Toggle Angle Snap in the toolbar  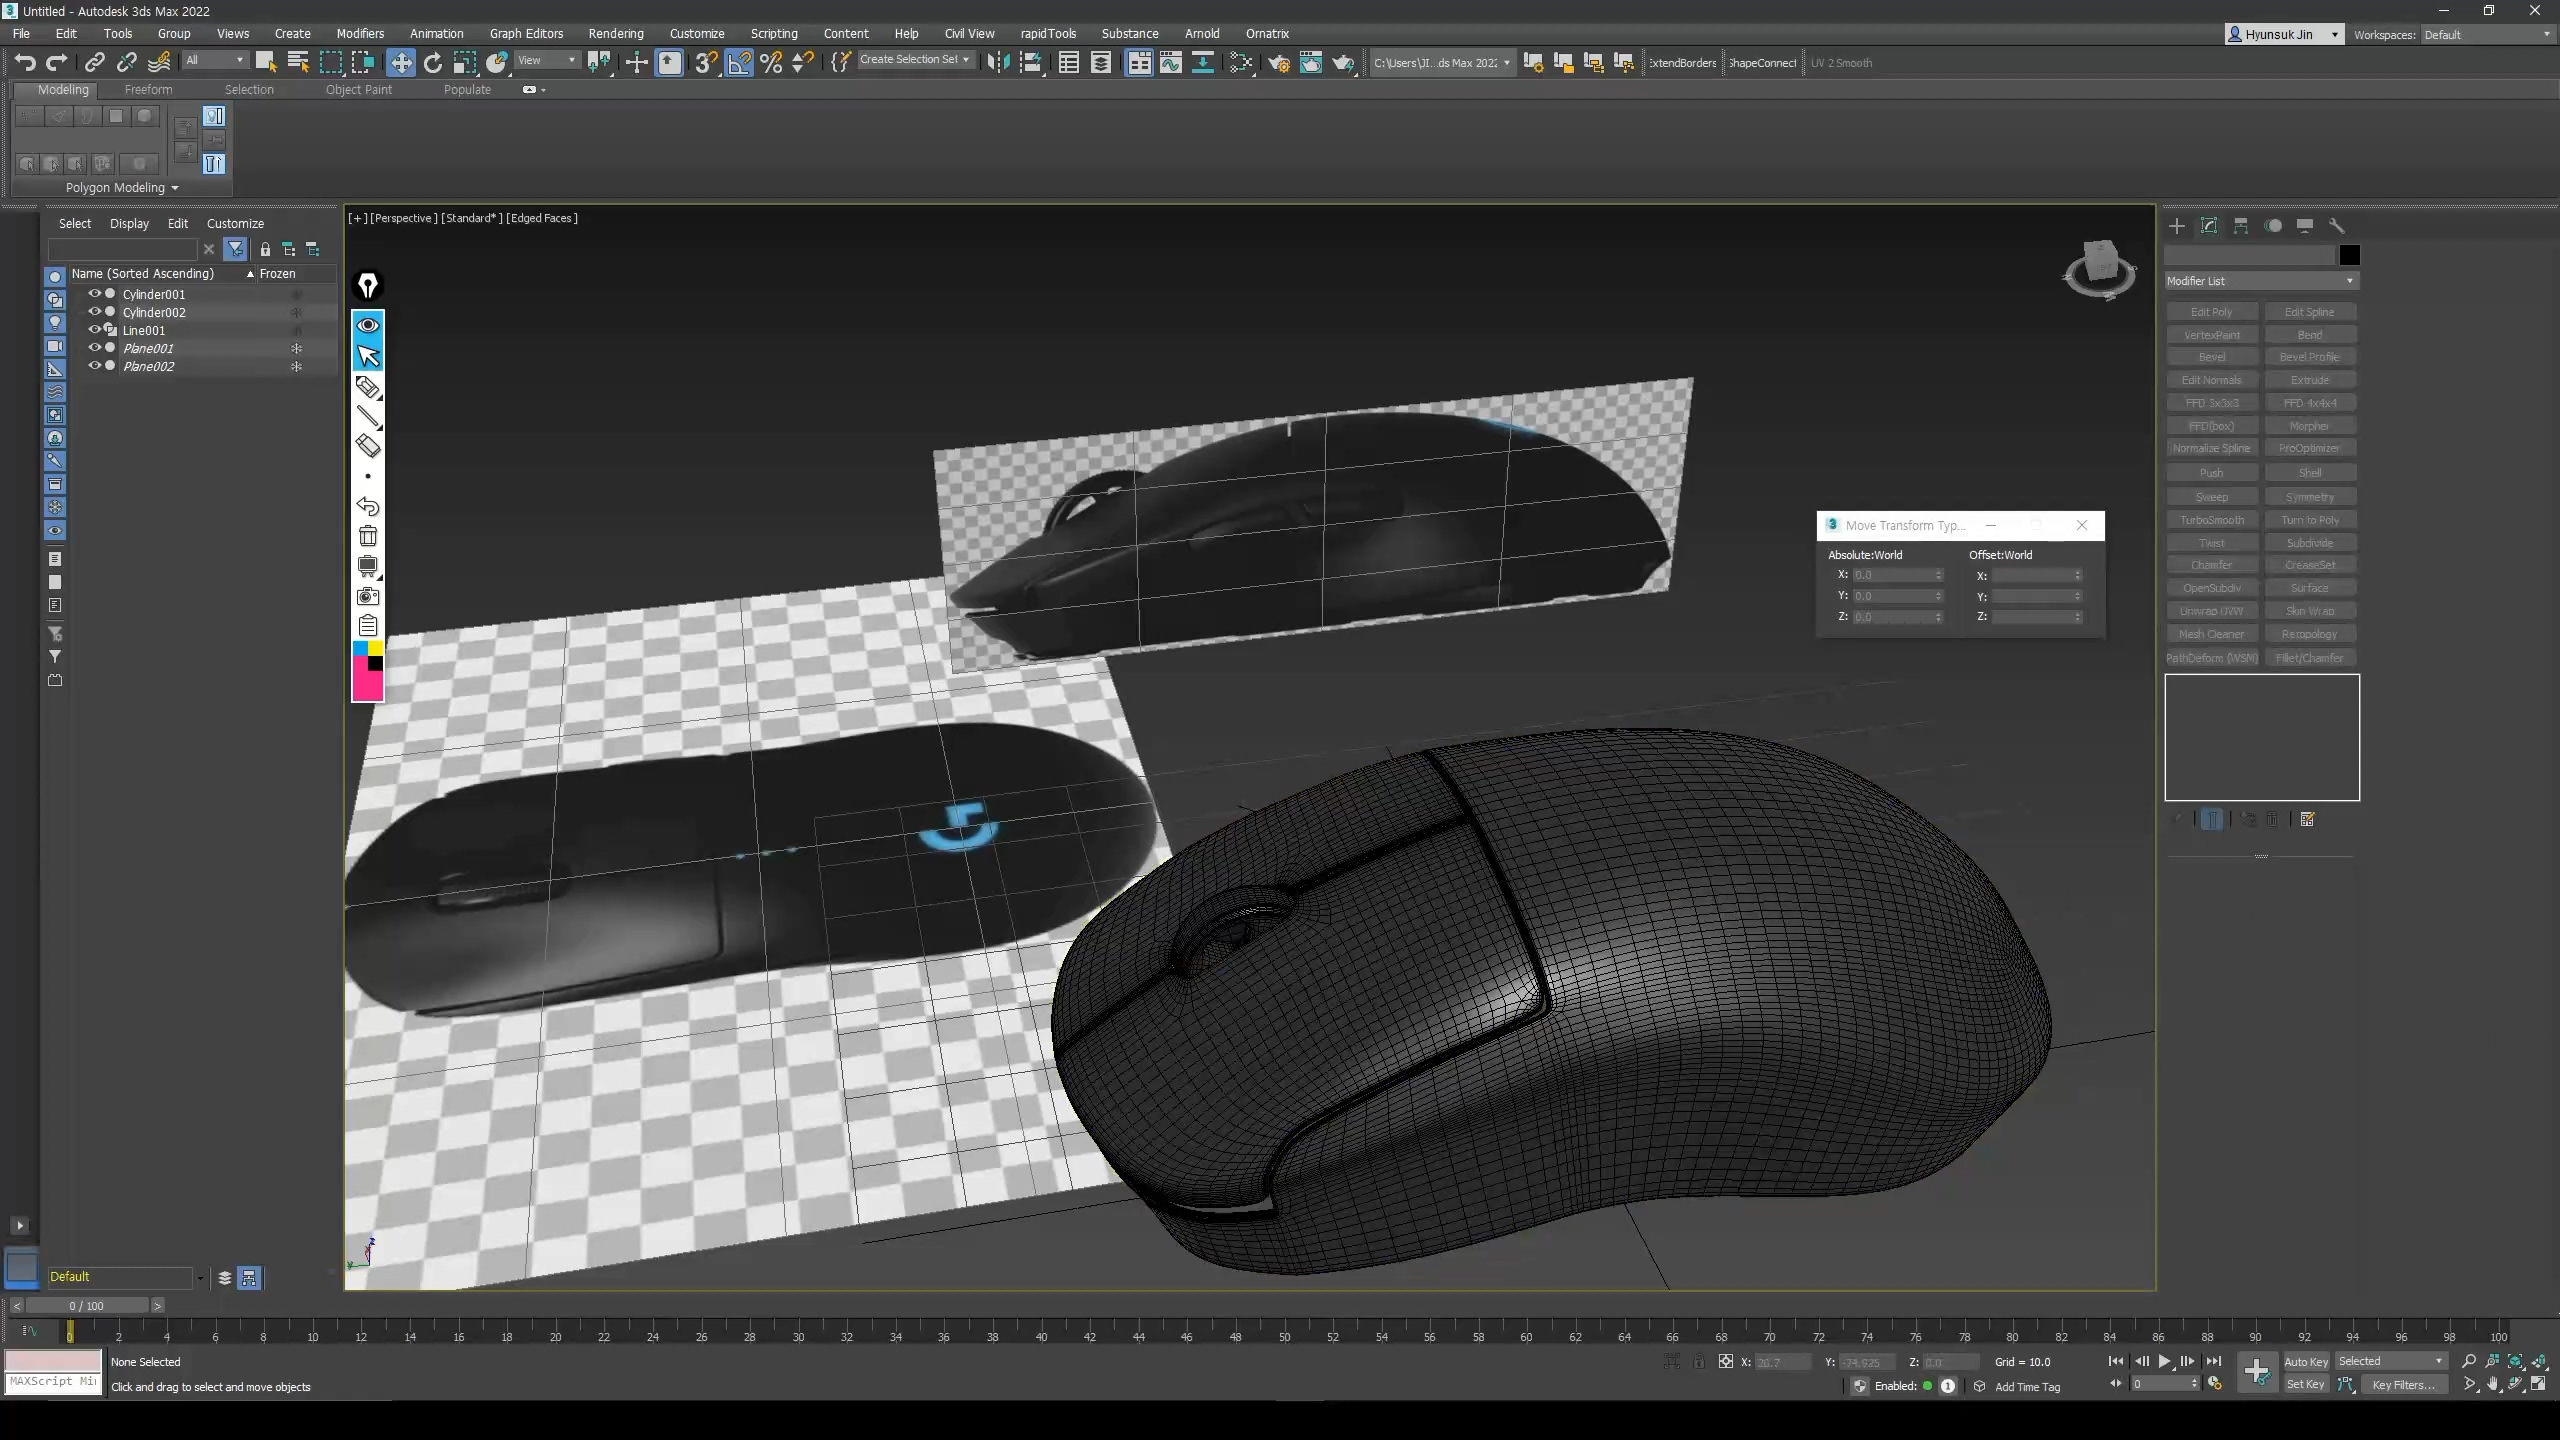pos(739,63)
